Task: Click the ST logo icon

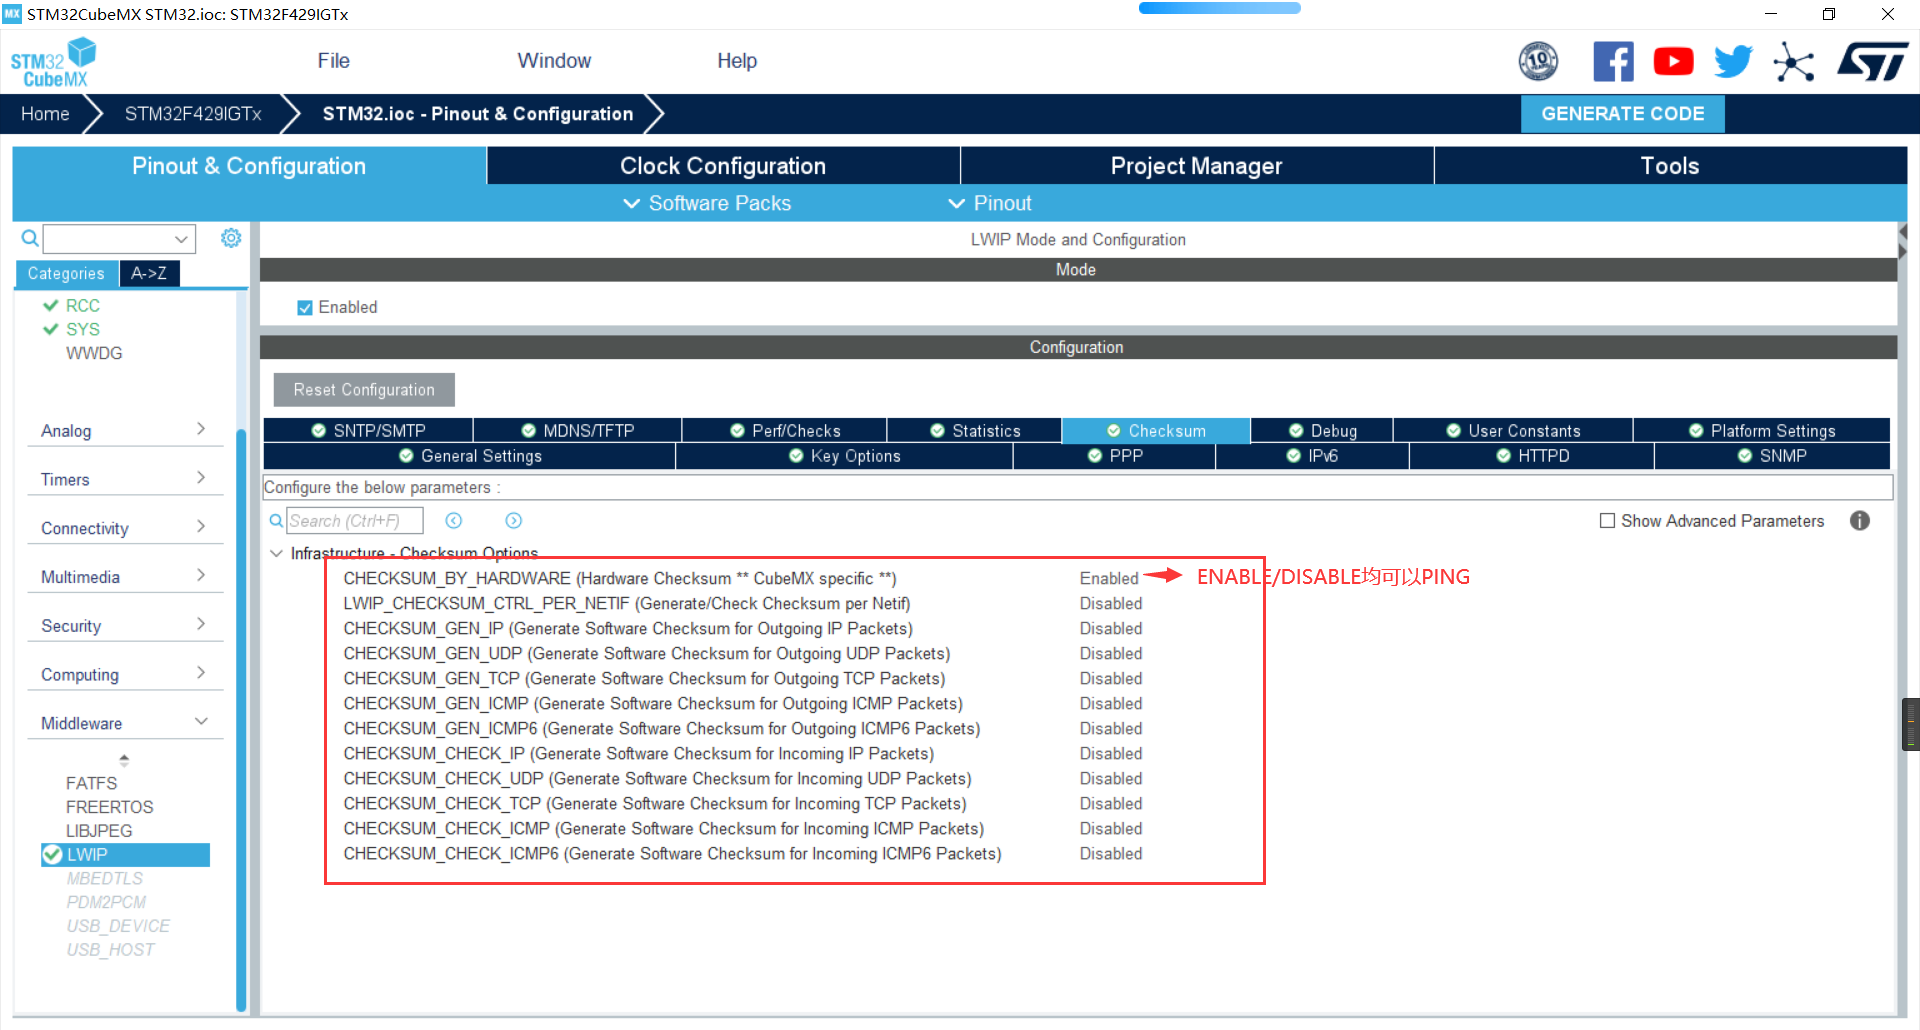Action: click(1872, 62)
